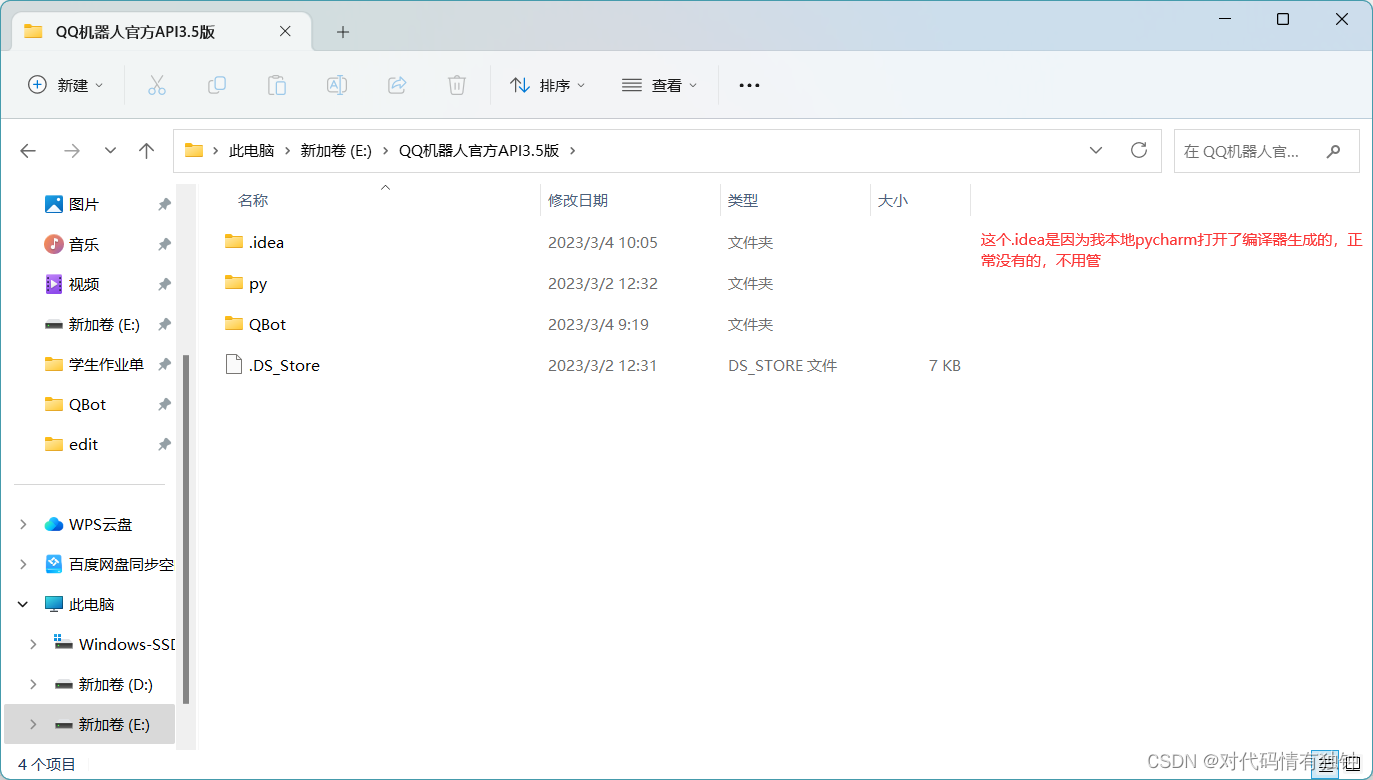The width and height of the screenshot is (1373, 780).
Task: Click the Share icon in toolbar
Action: (397, 85)
